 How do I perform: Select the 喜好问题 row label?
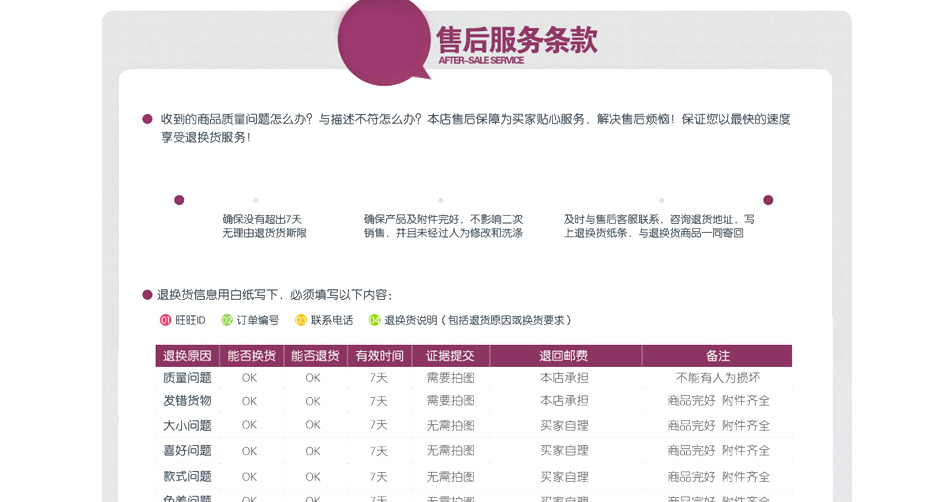tap(187, 451)
